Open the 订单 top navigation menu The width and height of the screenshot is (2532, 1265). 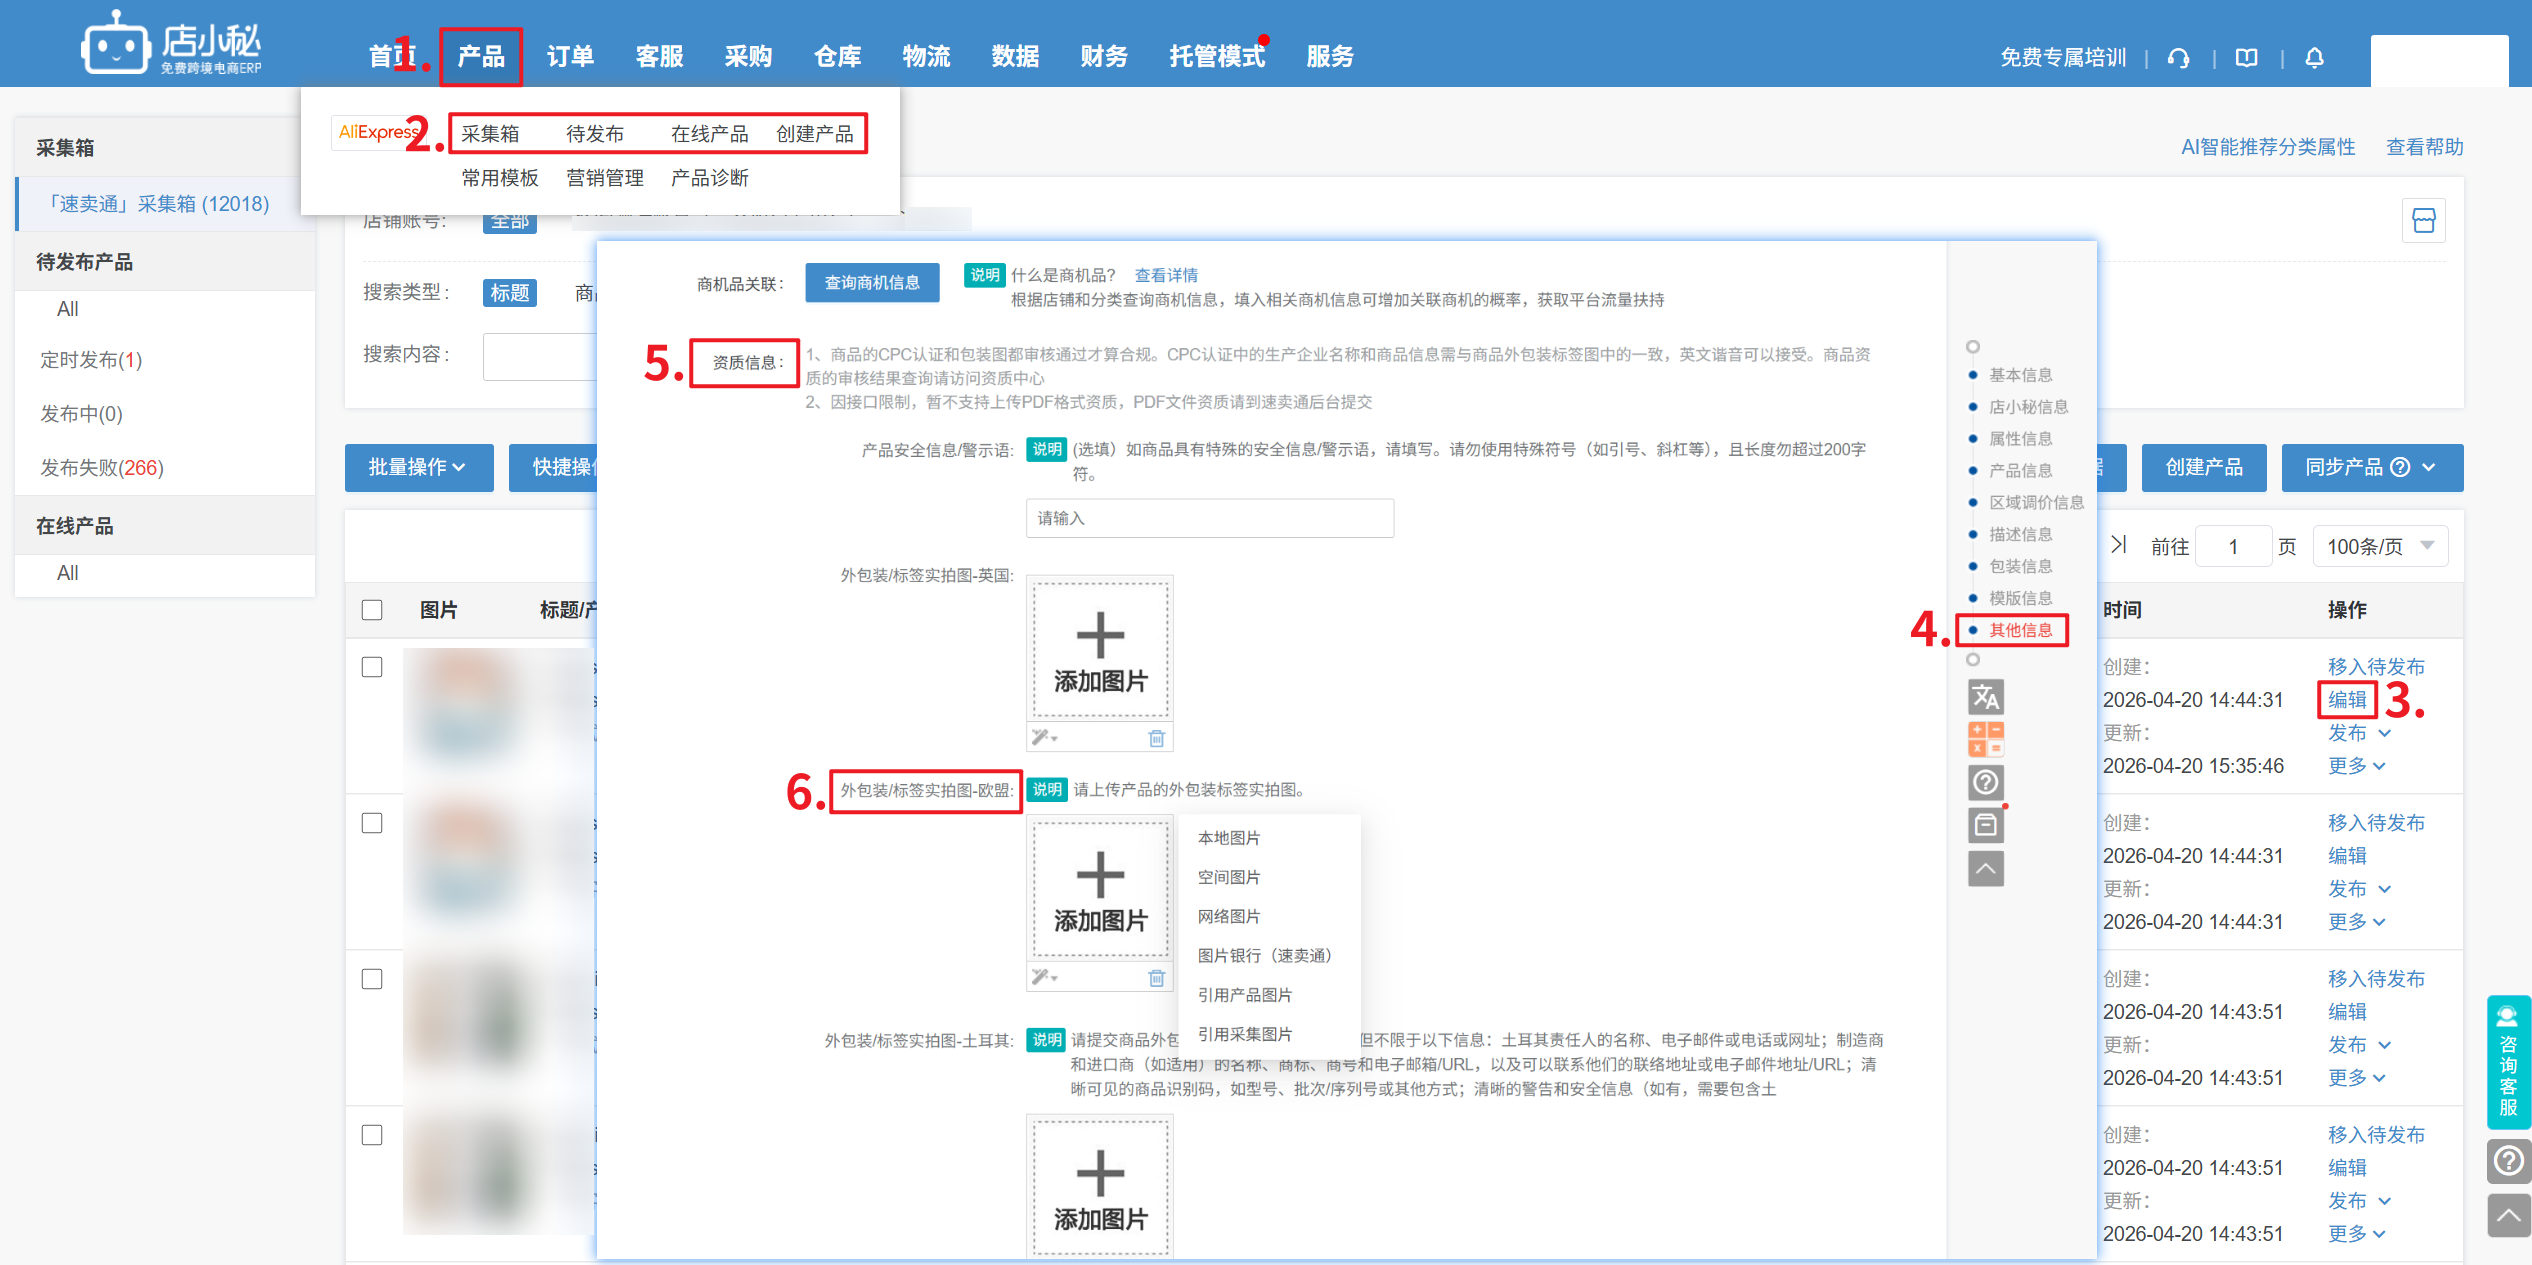tap(570, 57)
